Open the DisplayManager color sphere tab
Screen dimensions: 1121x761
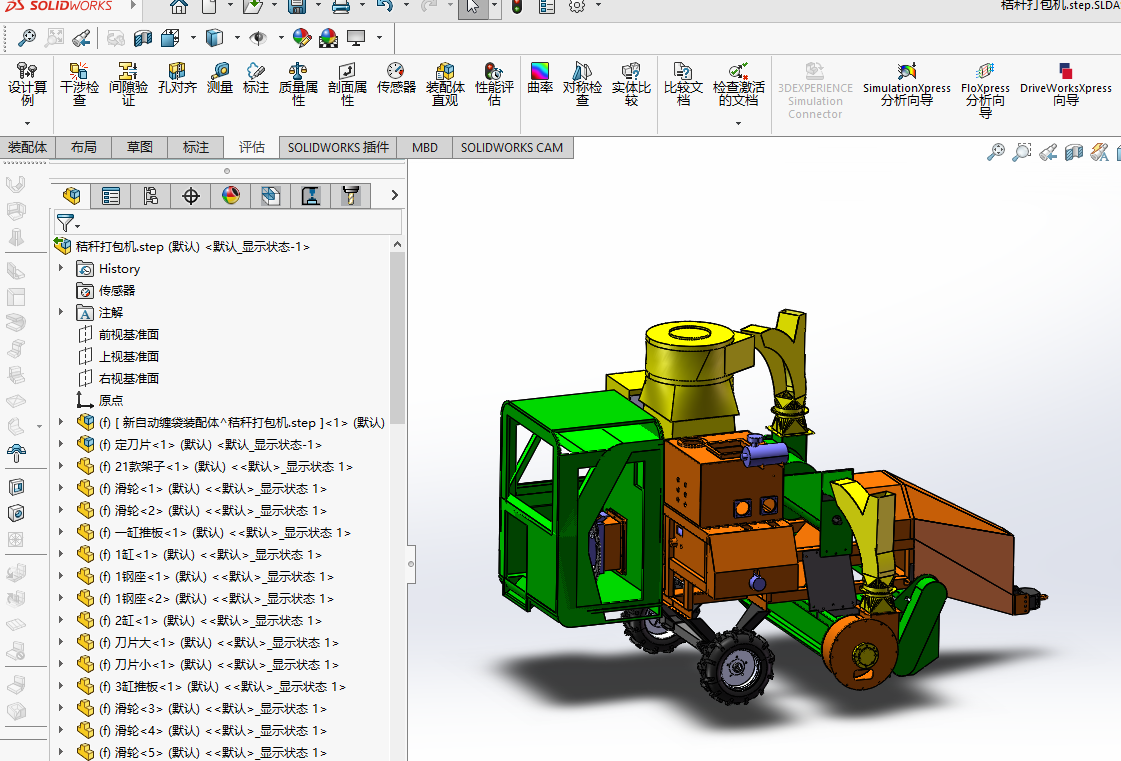click(x=230, y=195)
